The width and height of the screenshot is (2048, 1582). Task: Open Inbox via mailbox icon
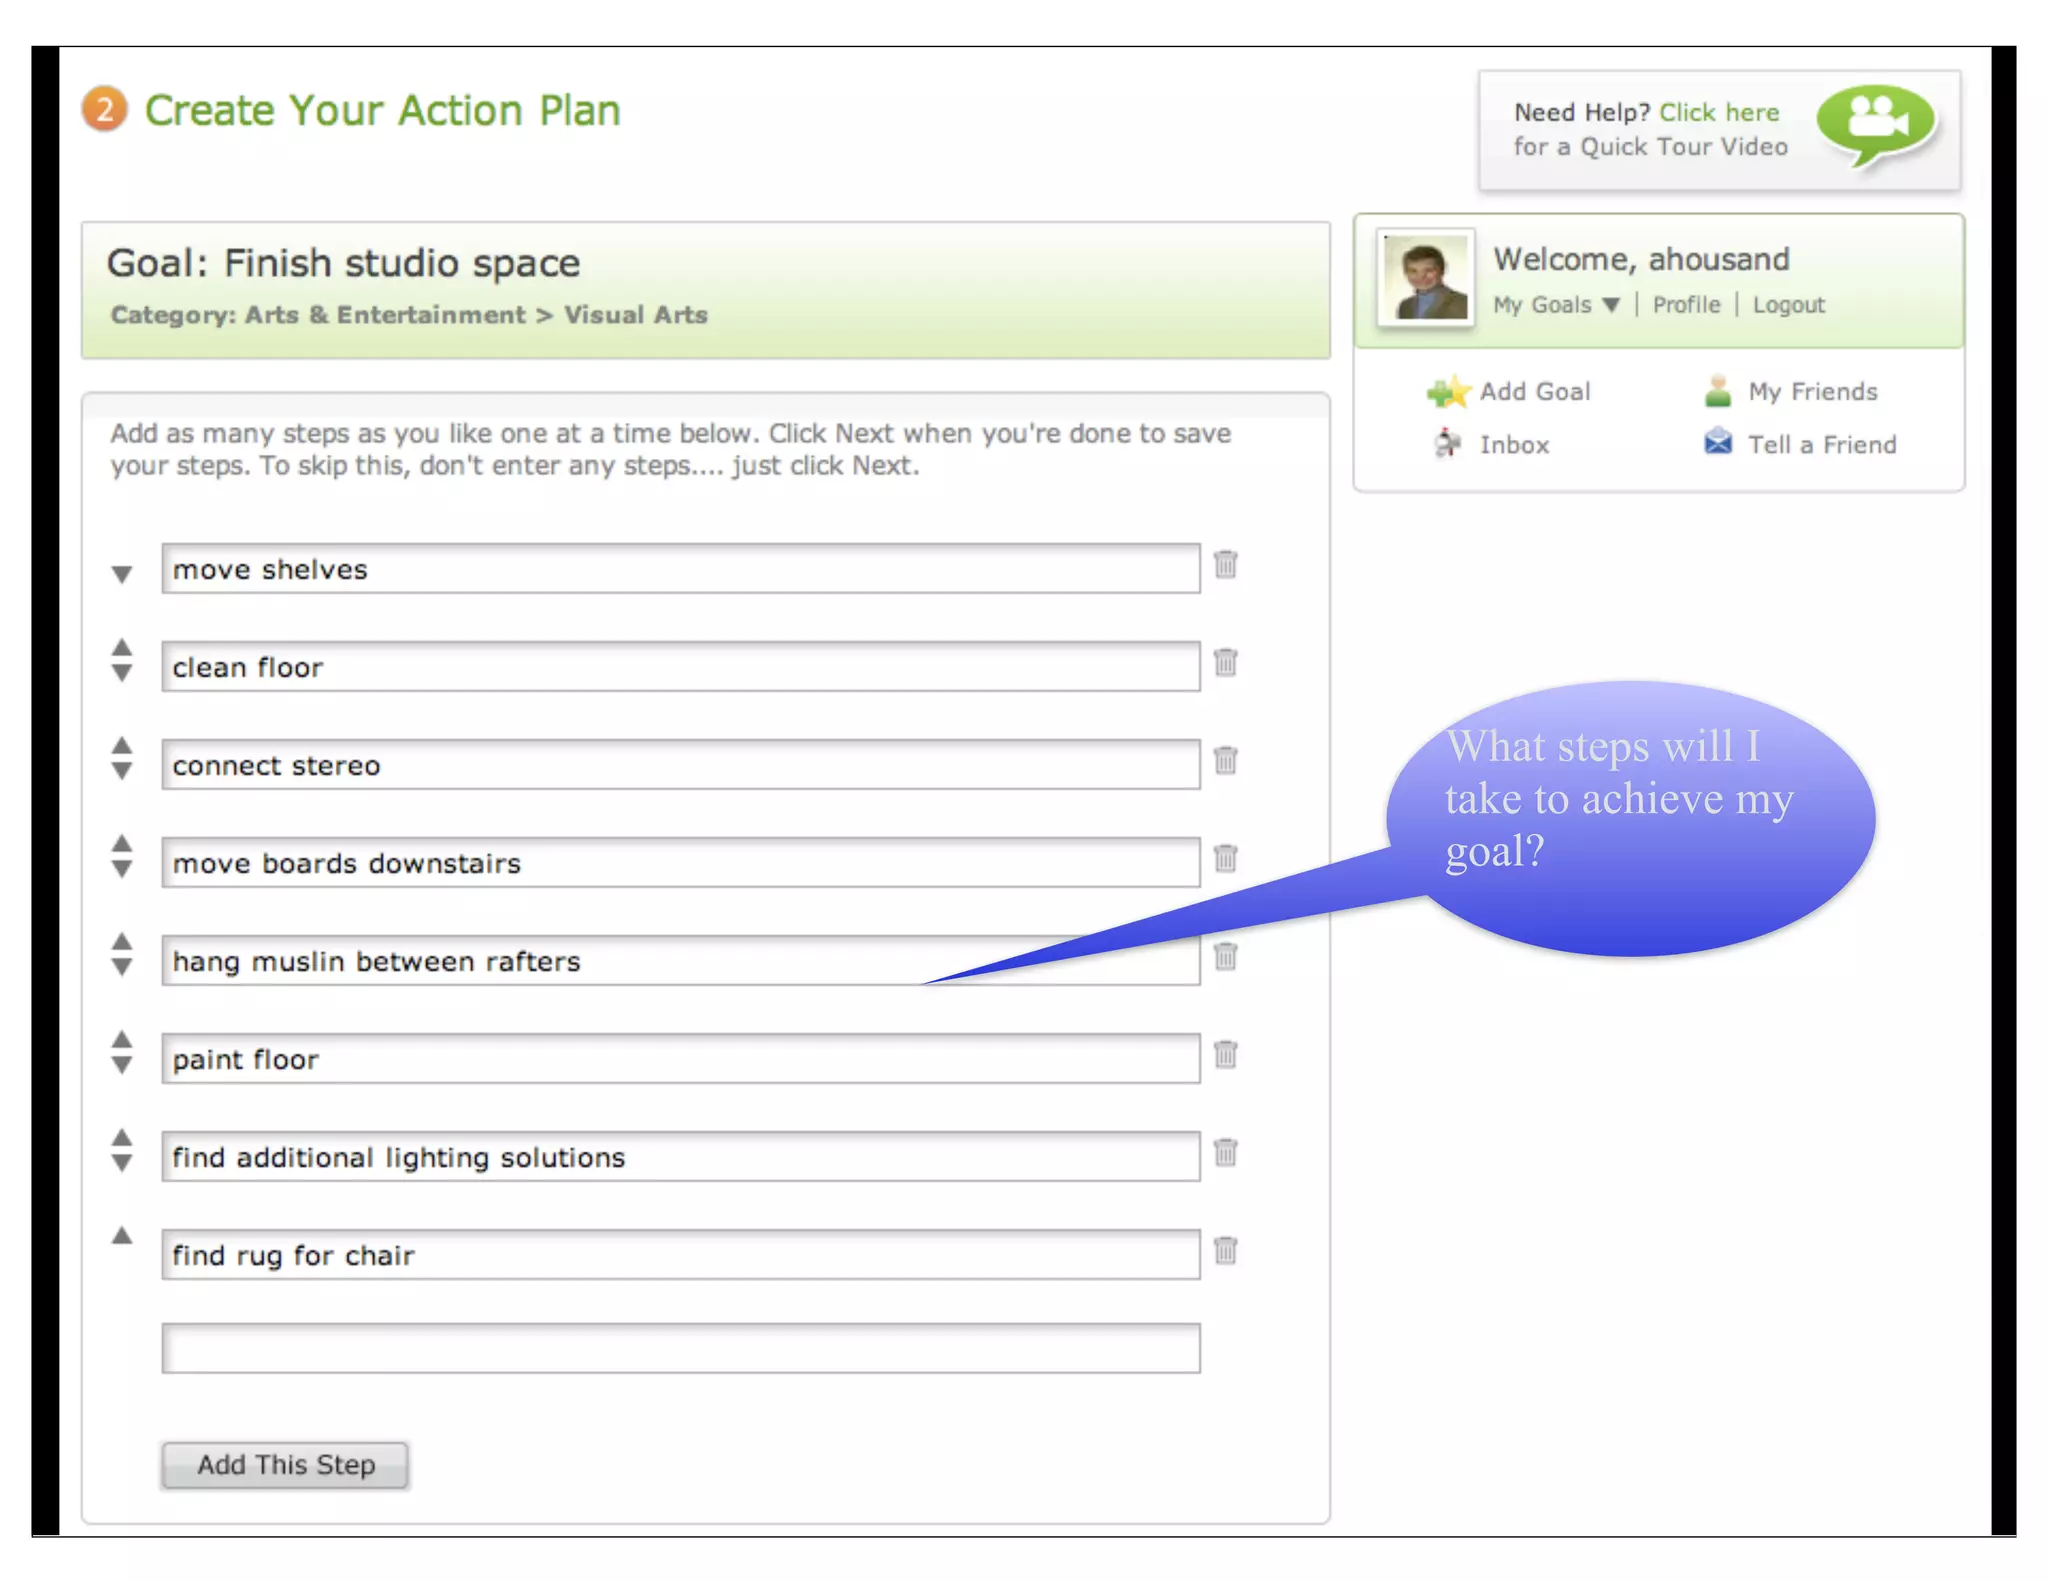[1446, 443]
